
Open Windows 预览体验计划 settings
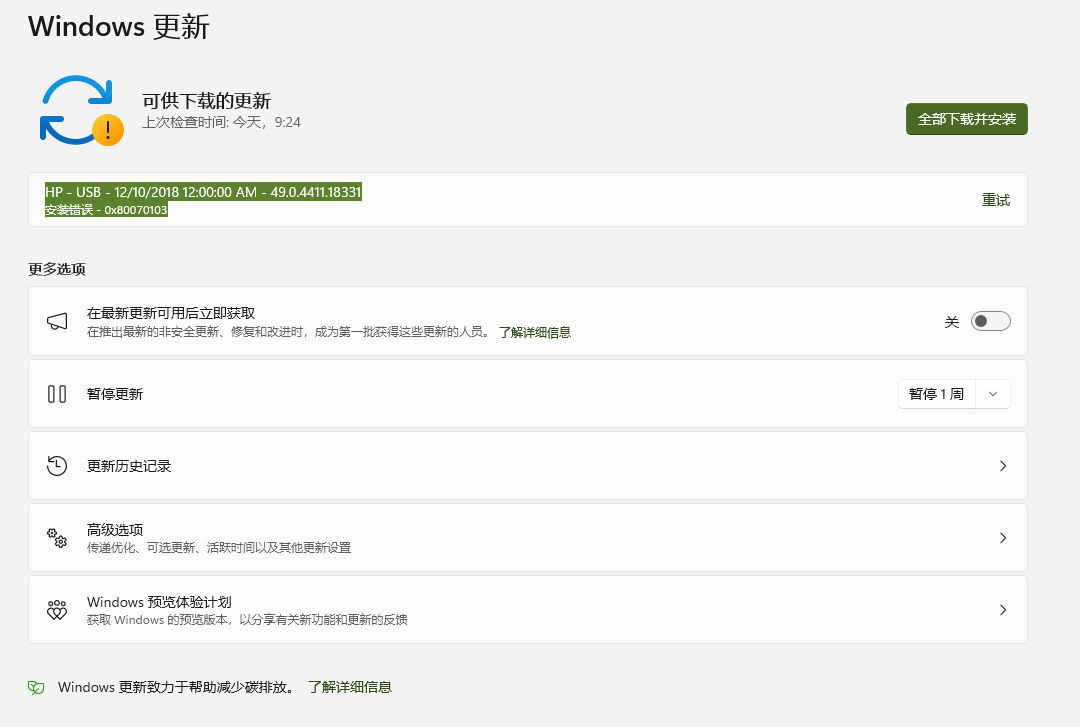click(x=159, y=602)
